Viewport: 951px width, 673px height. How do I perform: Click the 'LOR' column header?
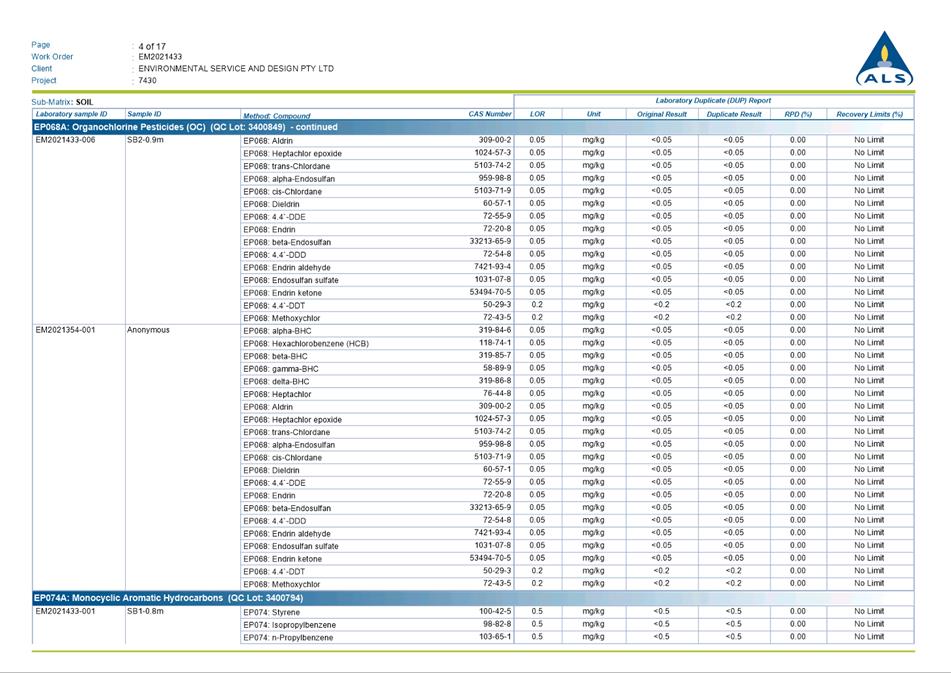pos(537,114)
